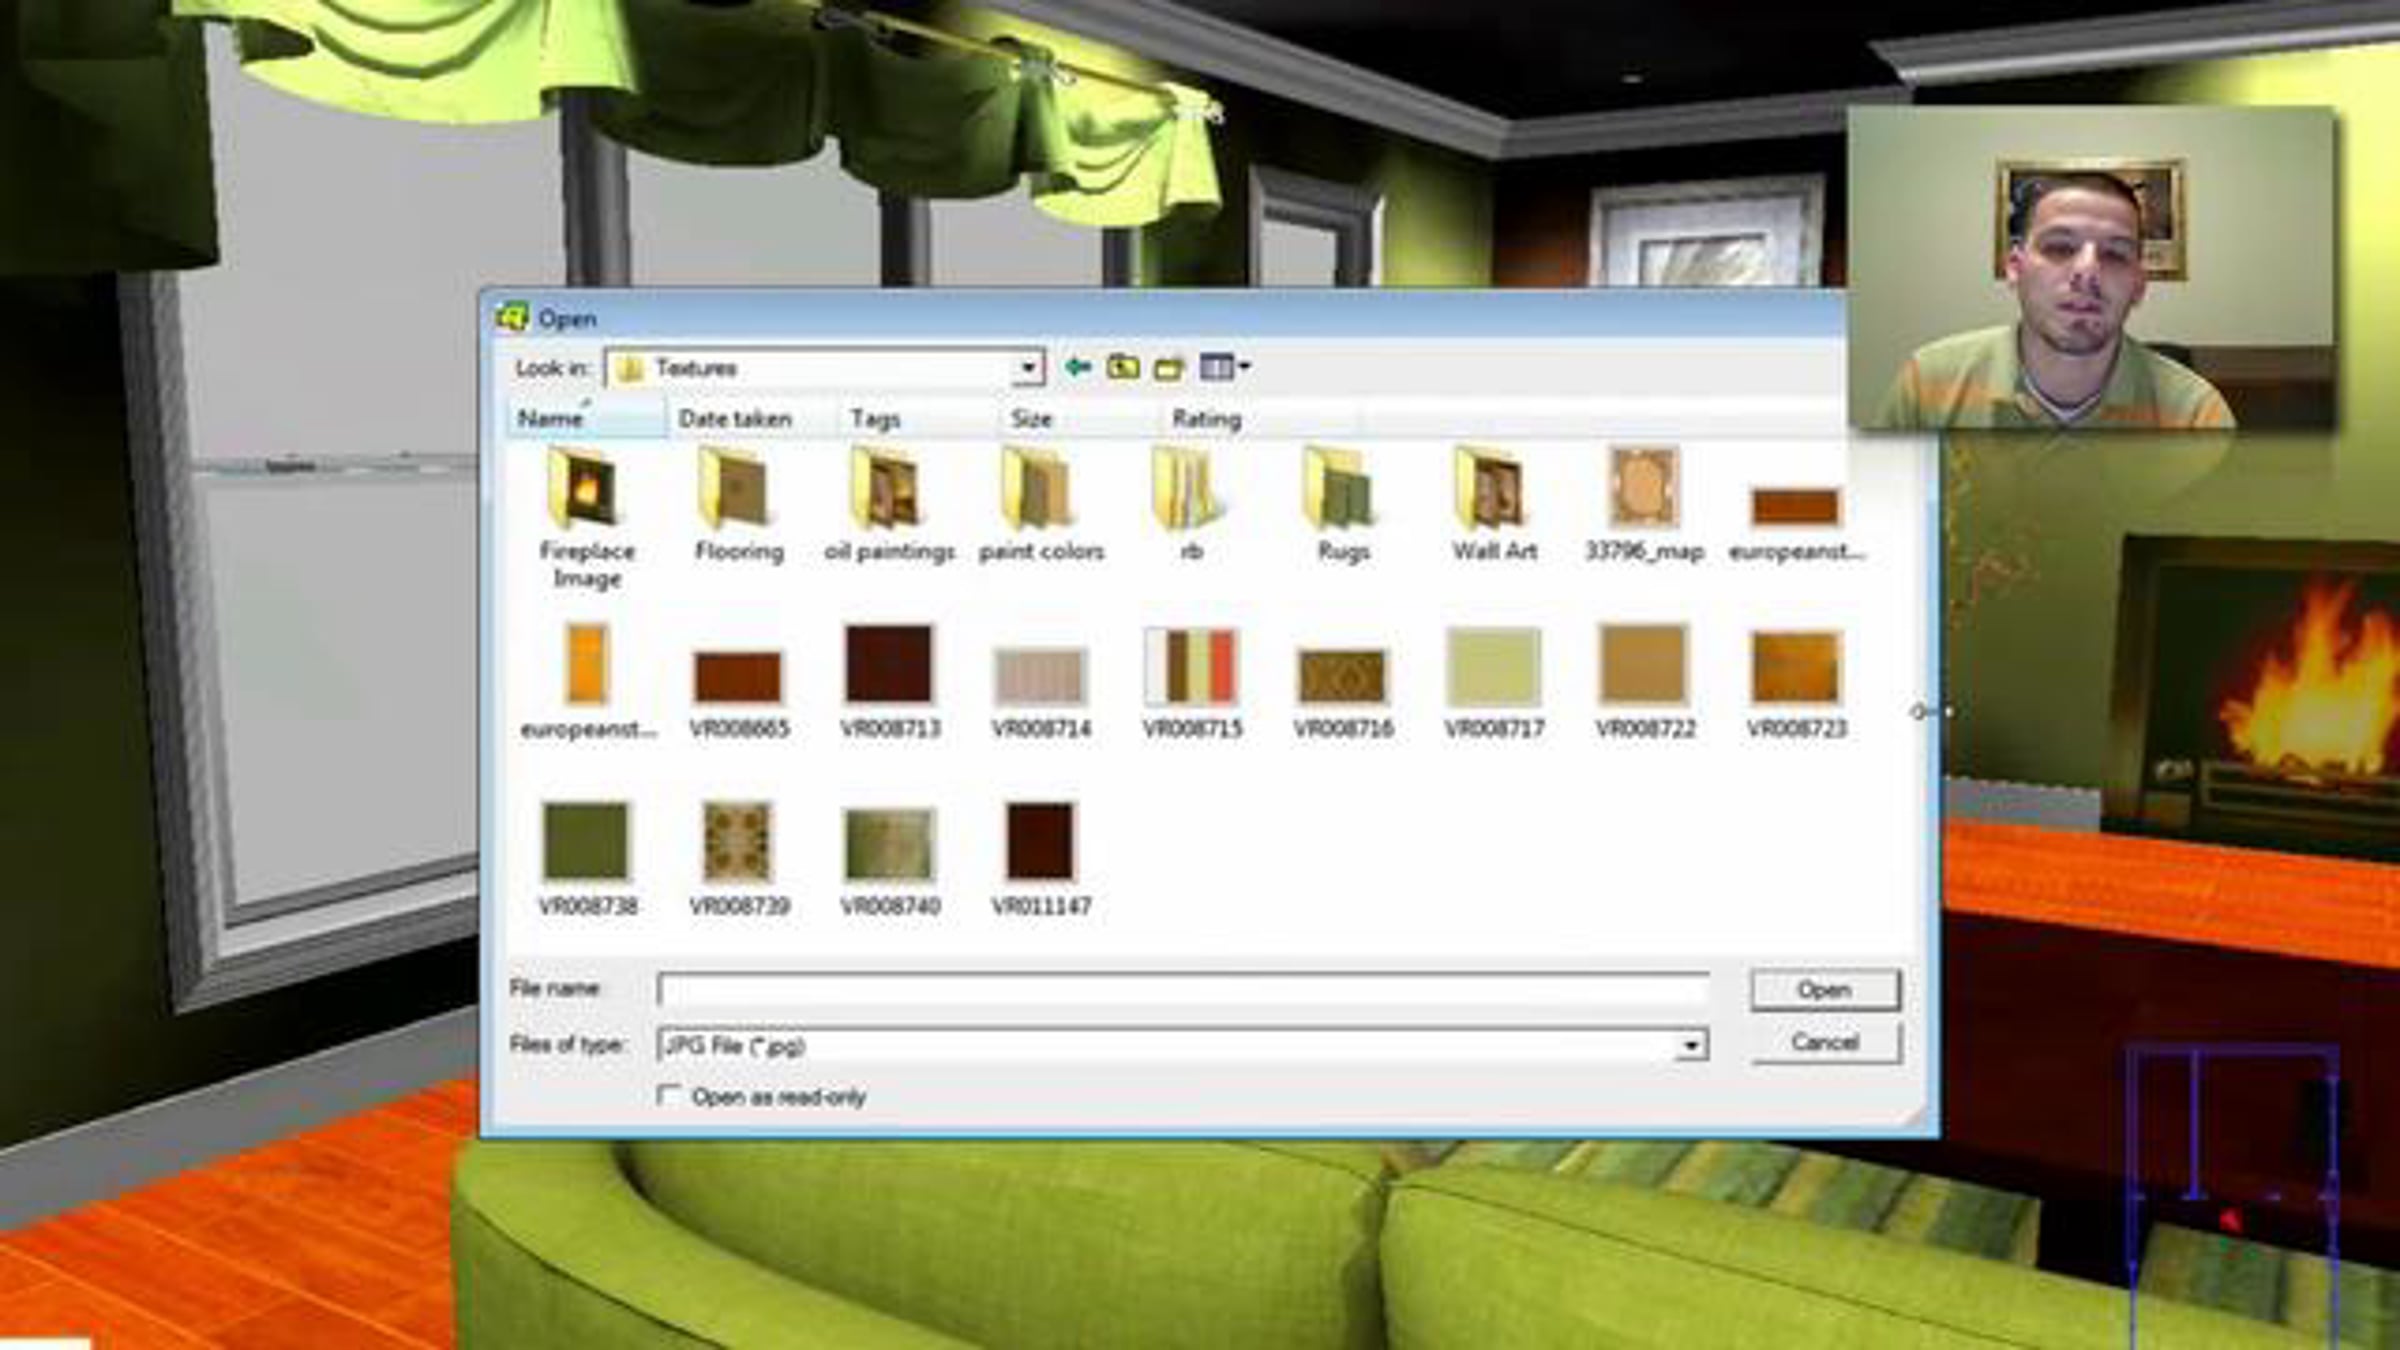Expand the Look in Textures dropdown
The height and width of the screenshot is (1350, 2400).
[x=1028, y=368]
